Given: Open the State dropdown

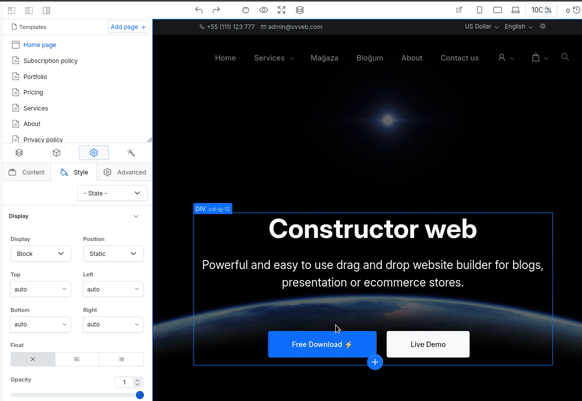Looking at the screenshot, I should (112, 193).
